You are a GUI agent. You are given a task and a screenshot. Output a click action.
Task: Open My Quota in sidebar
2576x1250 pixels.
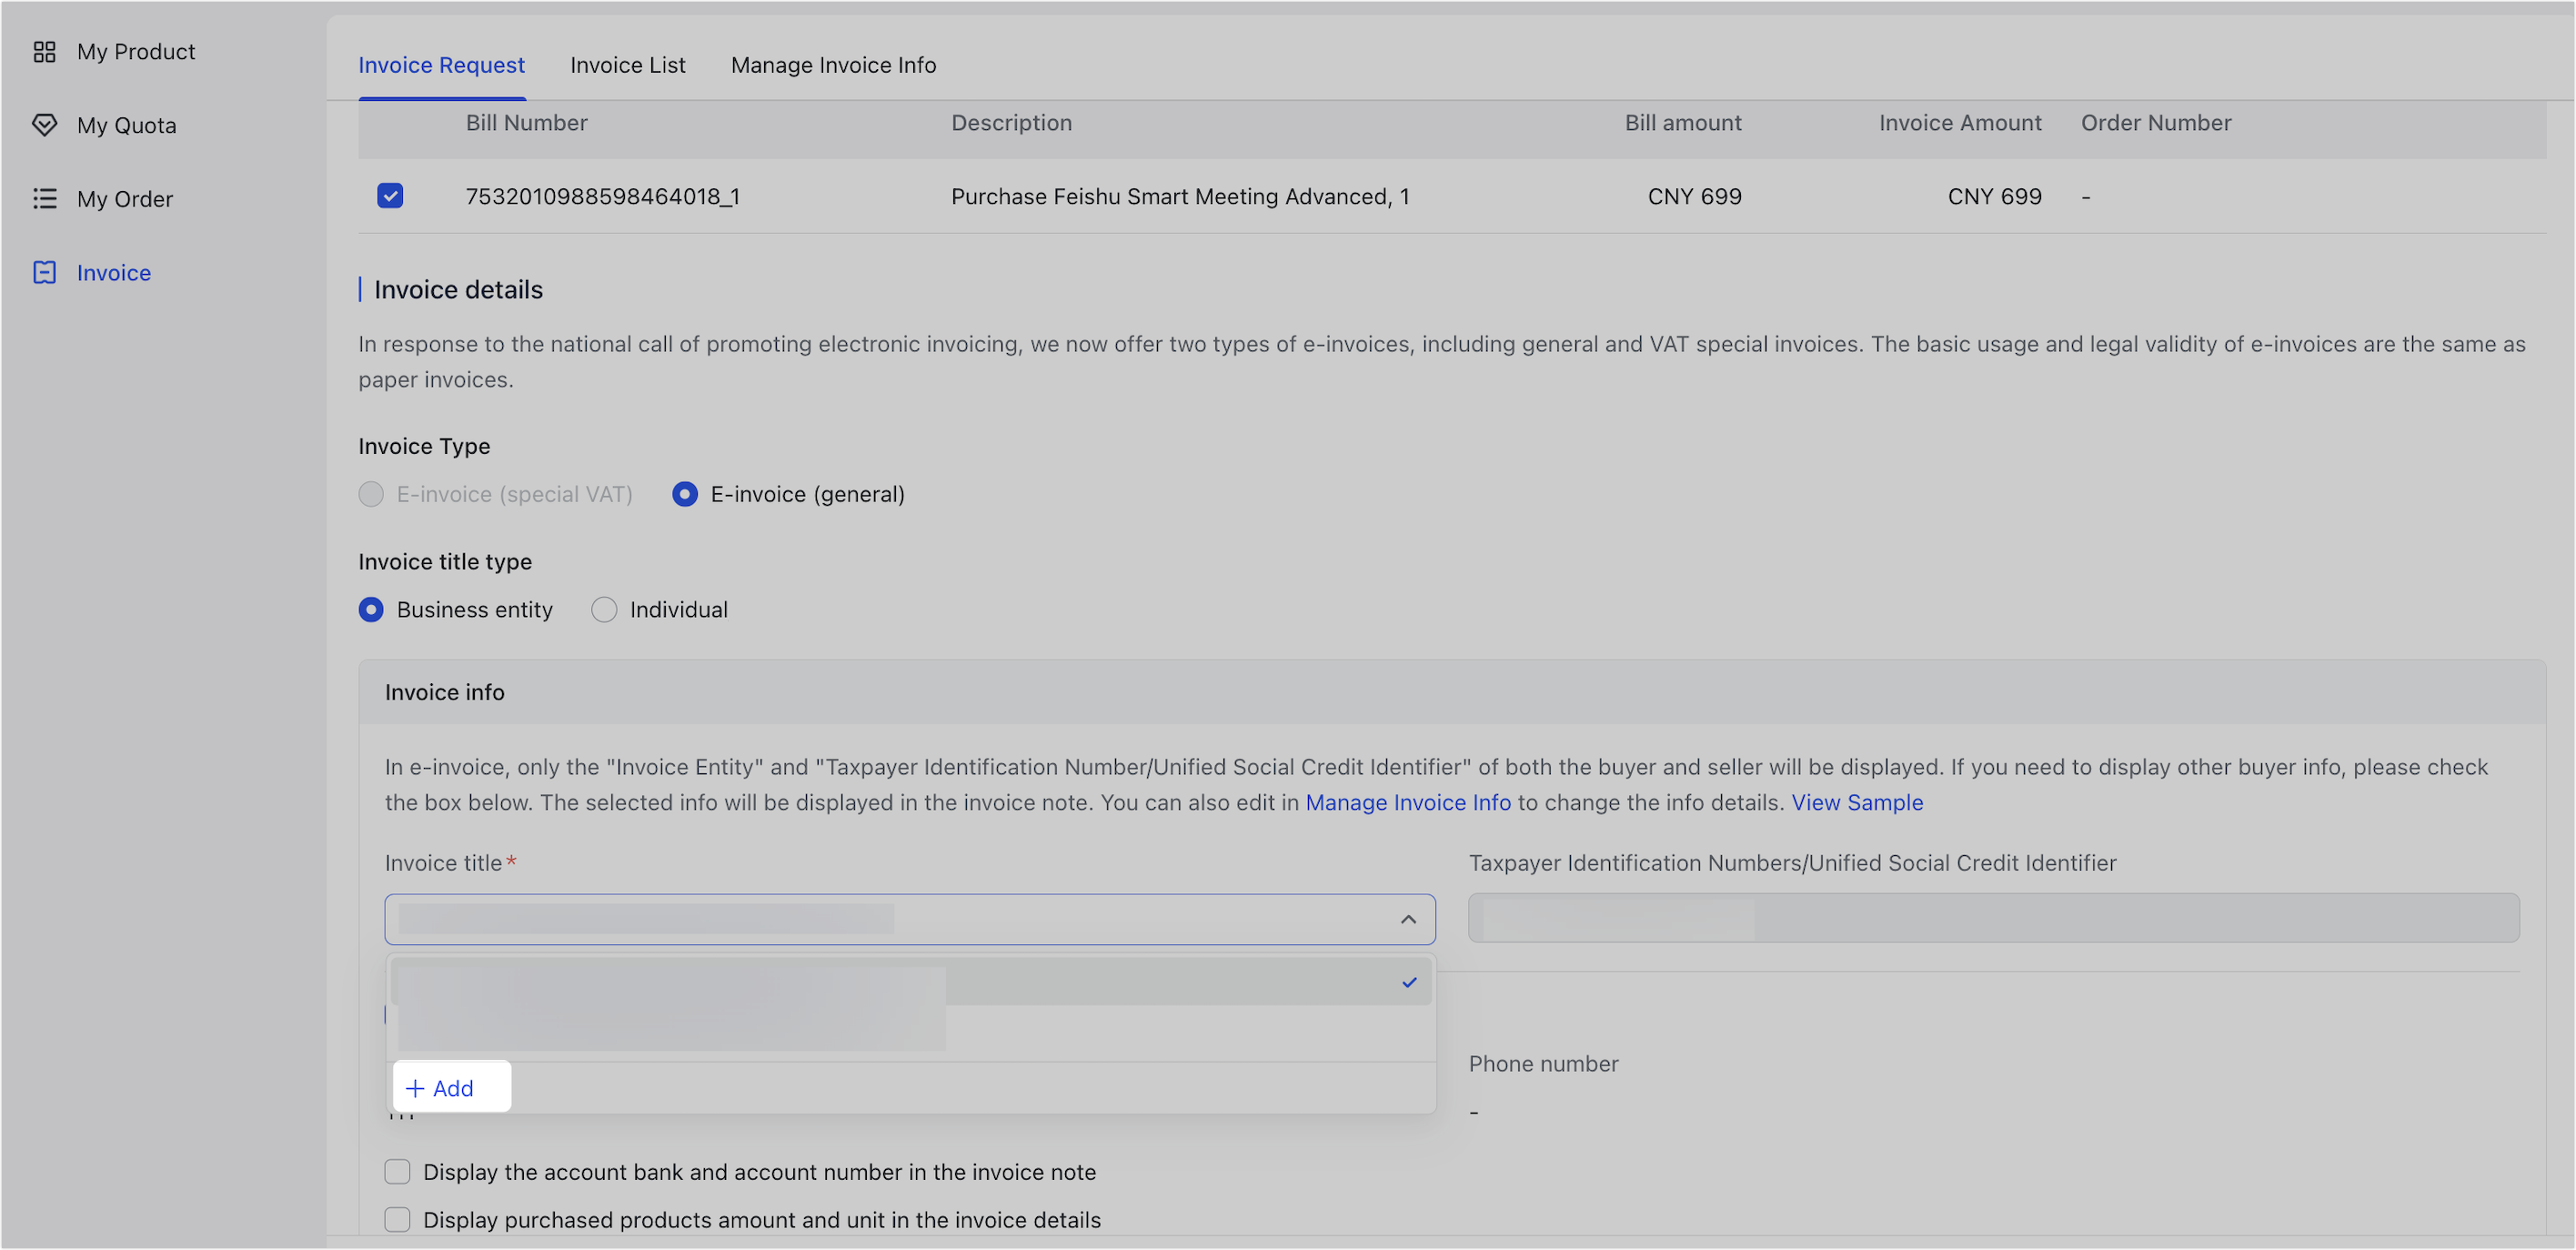pyautogui.click(x=127, y=125)
